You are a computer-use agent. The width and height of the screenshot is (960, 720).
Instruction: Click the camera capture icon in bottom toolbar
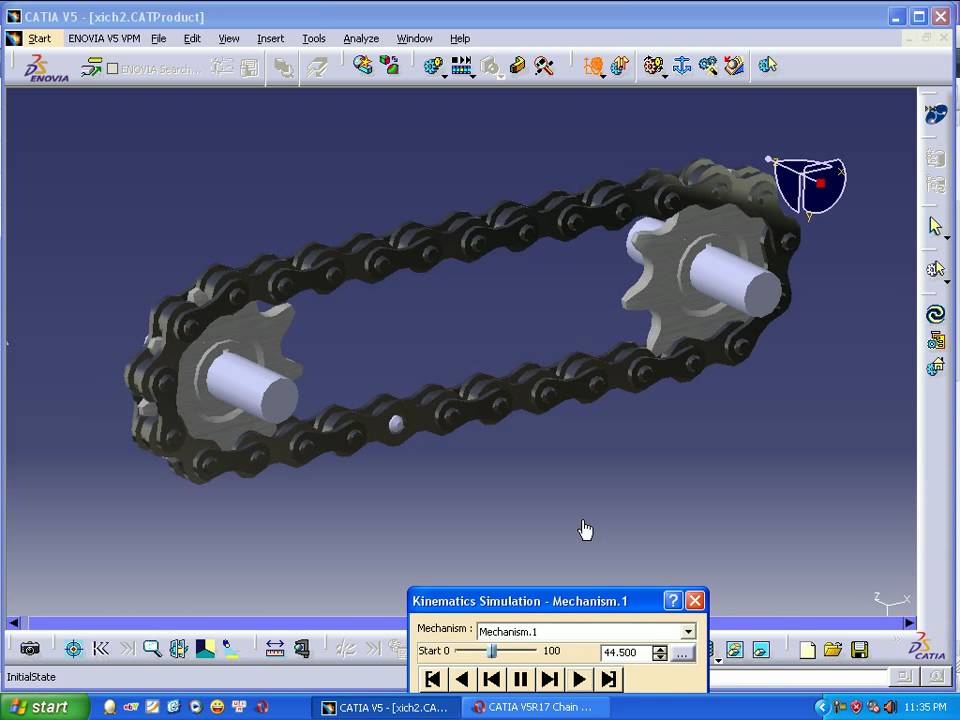(x=29, y=648)
